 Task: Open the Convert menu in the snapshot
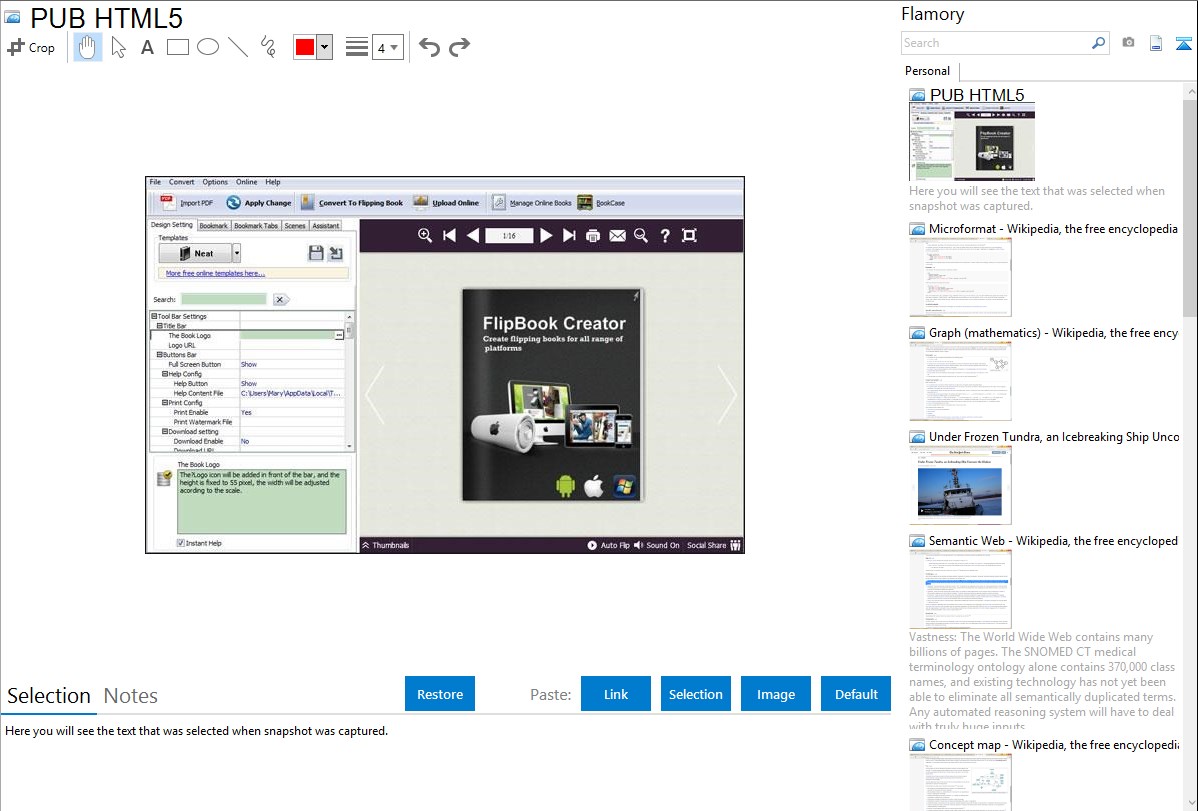181,182
